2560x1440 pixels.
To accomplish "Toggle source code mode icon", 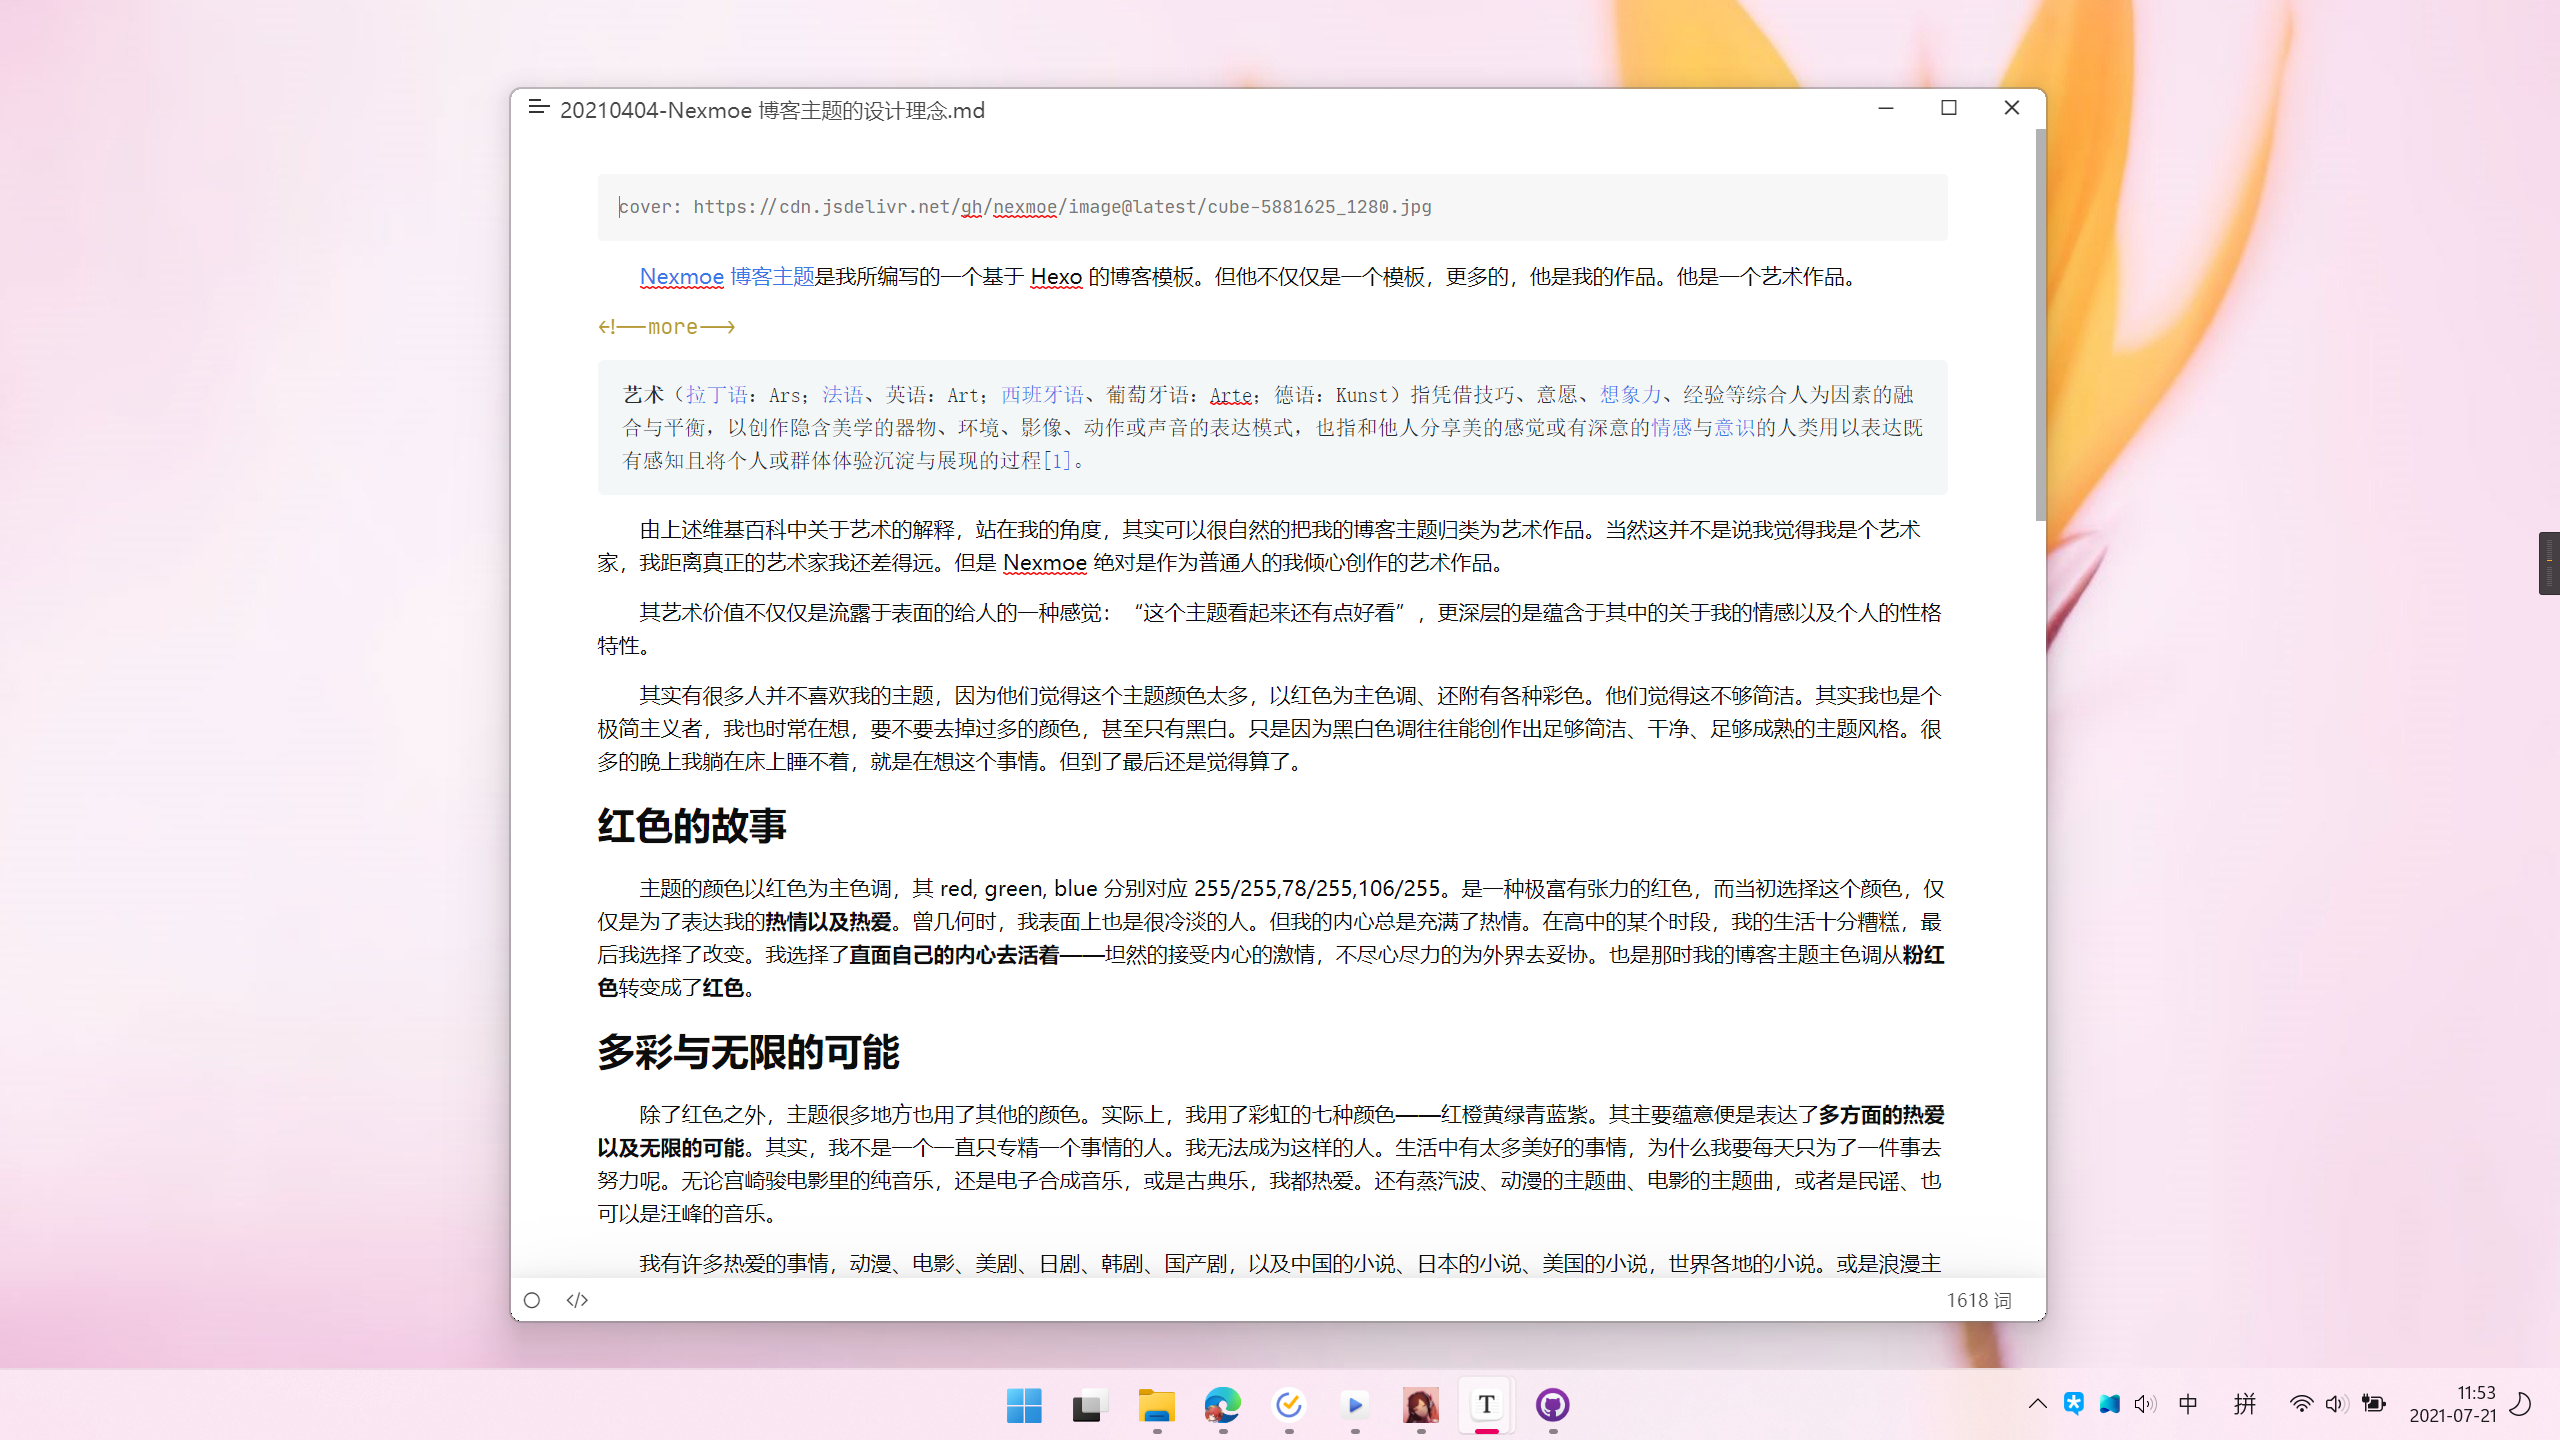I will (577, 1300).
